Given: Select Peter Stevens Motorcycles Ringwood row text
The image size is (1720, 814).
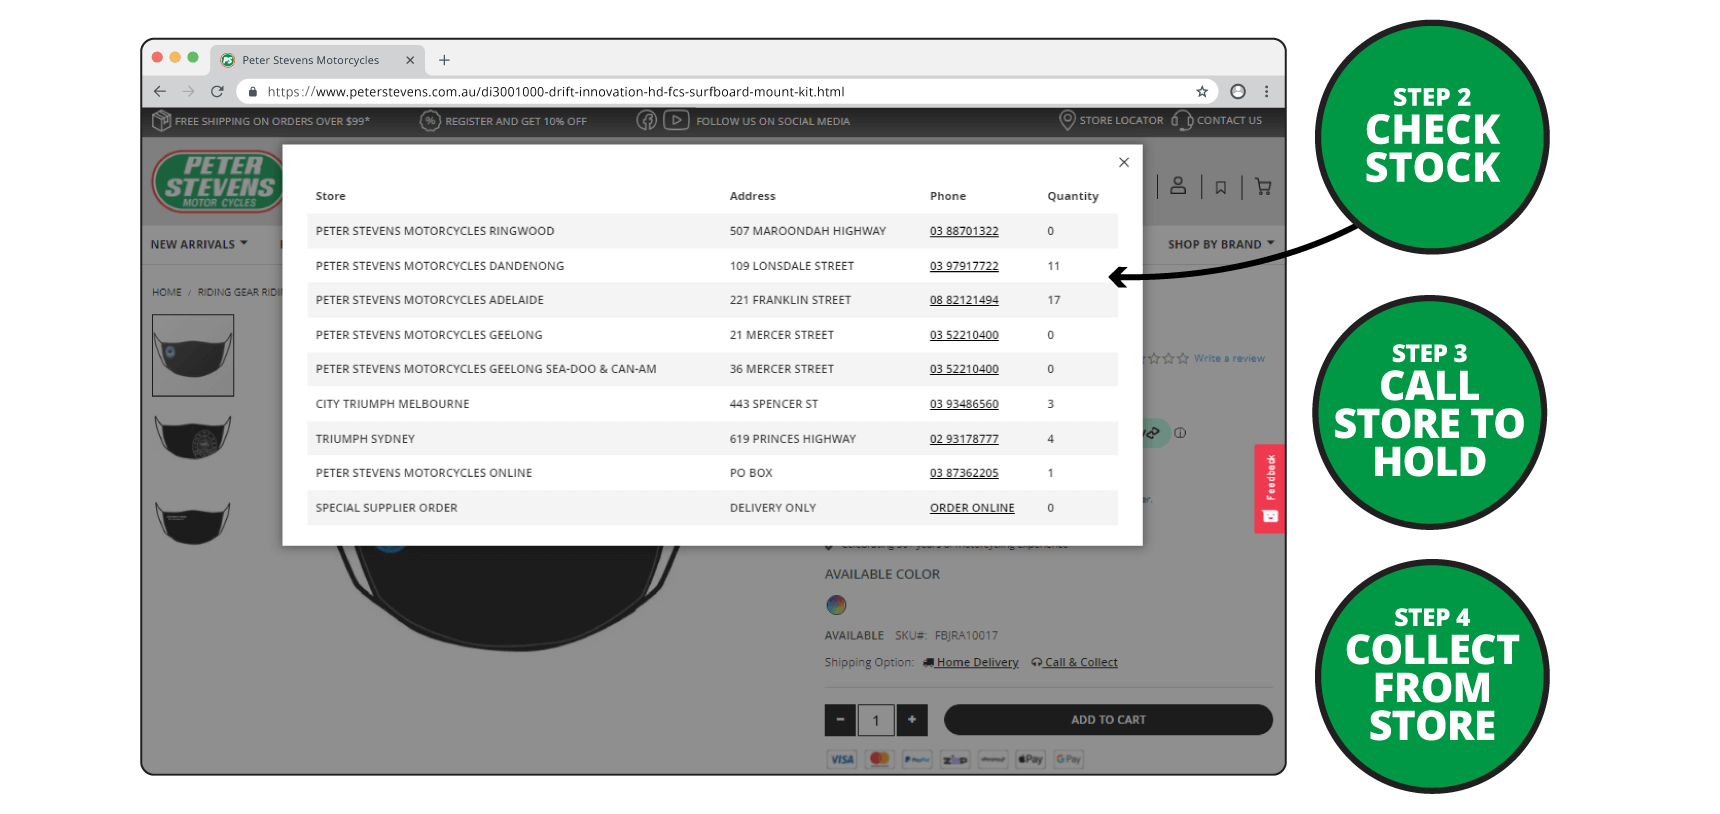Looking at the screenshot, I should coord(435,231).
